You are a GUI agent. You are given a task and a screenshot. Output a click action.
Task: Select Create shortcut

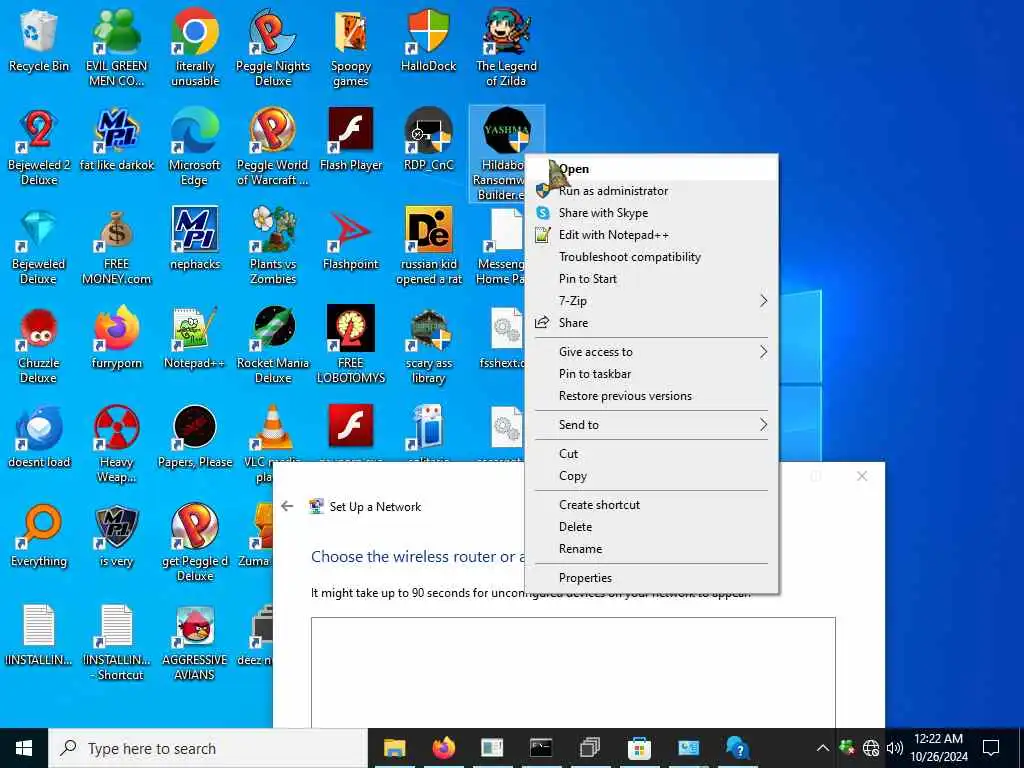pos(651,505)
